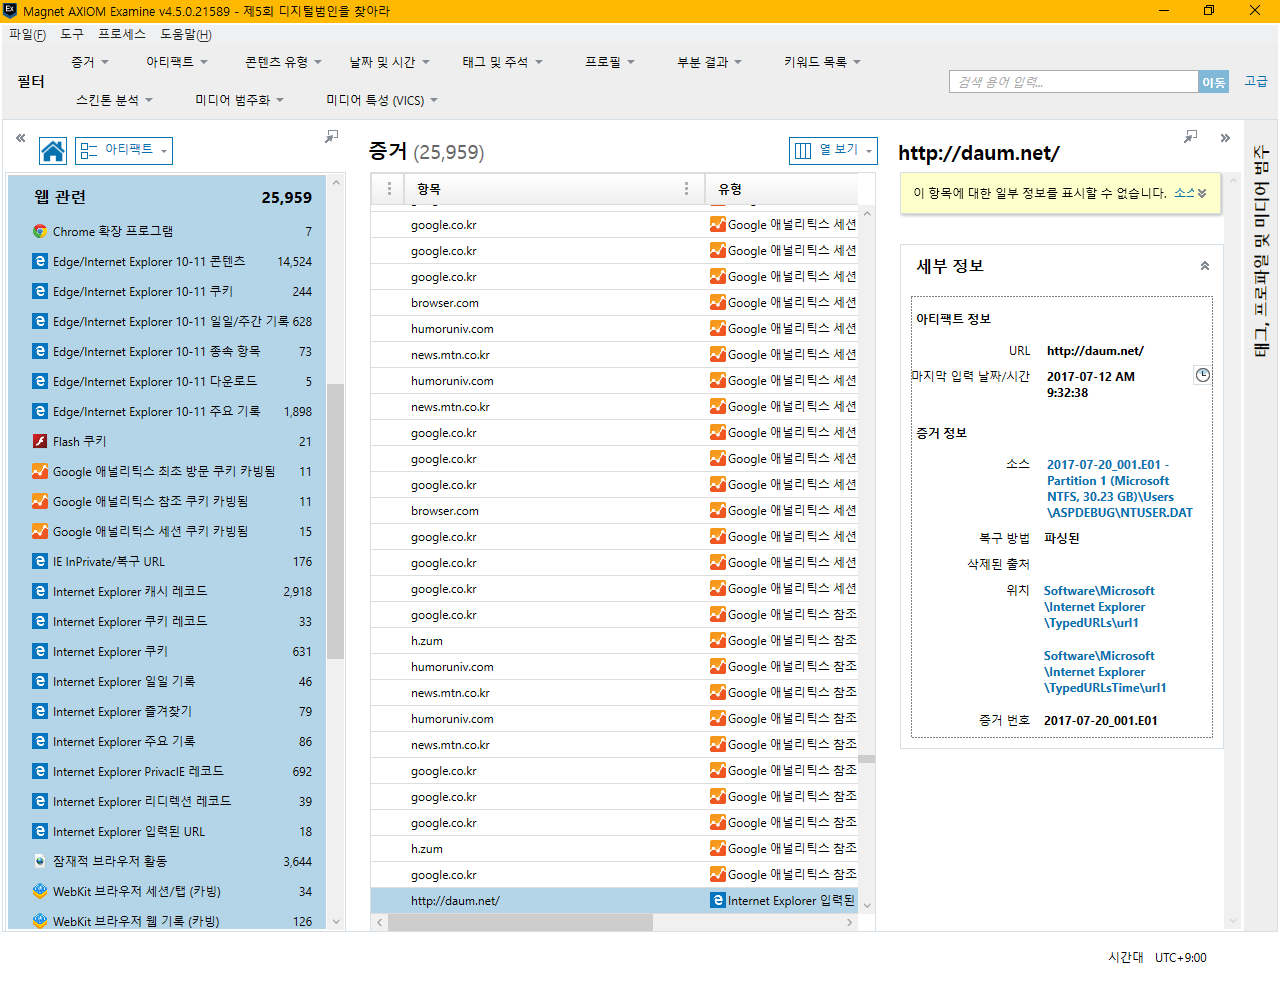Open the 파일 menu
1280x984 pixels.
(27, 34)
